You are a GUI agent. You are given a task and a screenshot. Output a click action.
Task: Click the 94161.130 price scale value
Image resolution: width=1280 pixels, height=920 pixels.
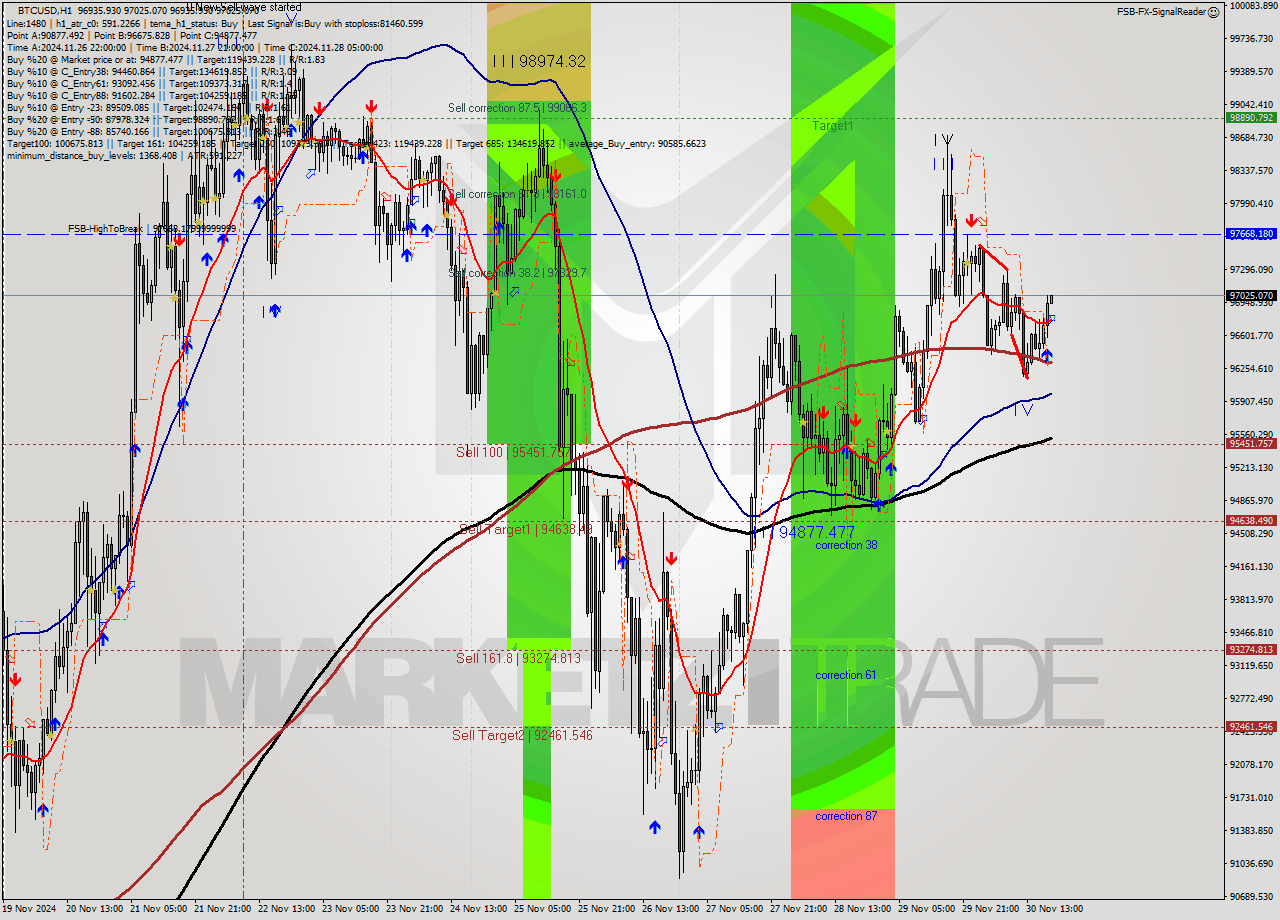[x=1251, y=566]
